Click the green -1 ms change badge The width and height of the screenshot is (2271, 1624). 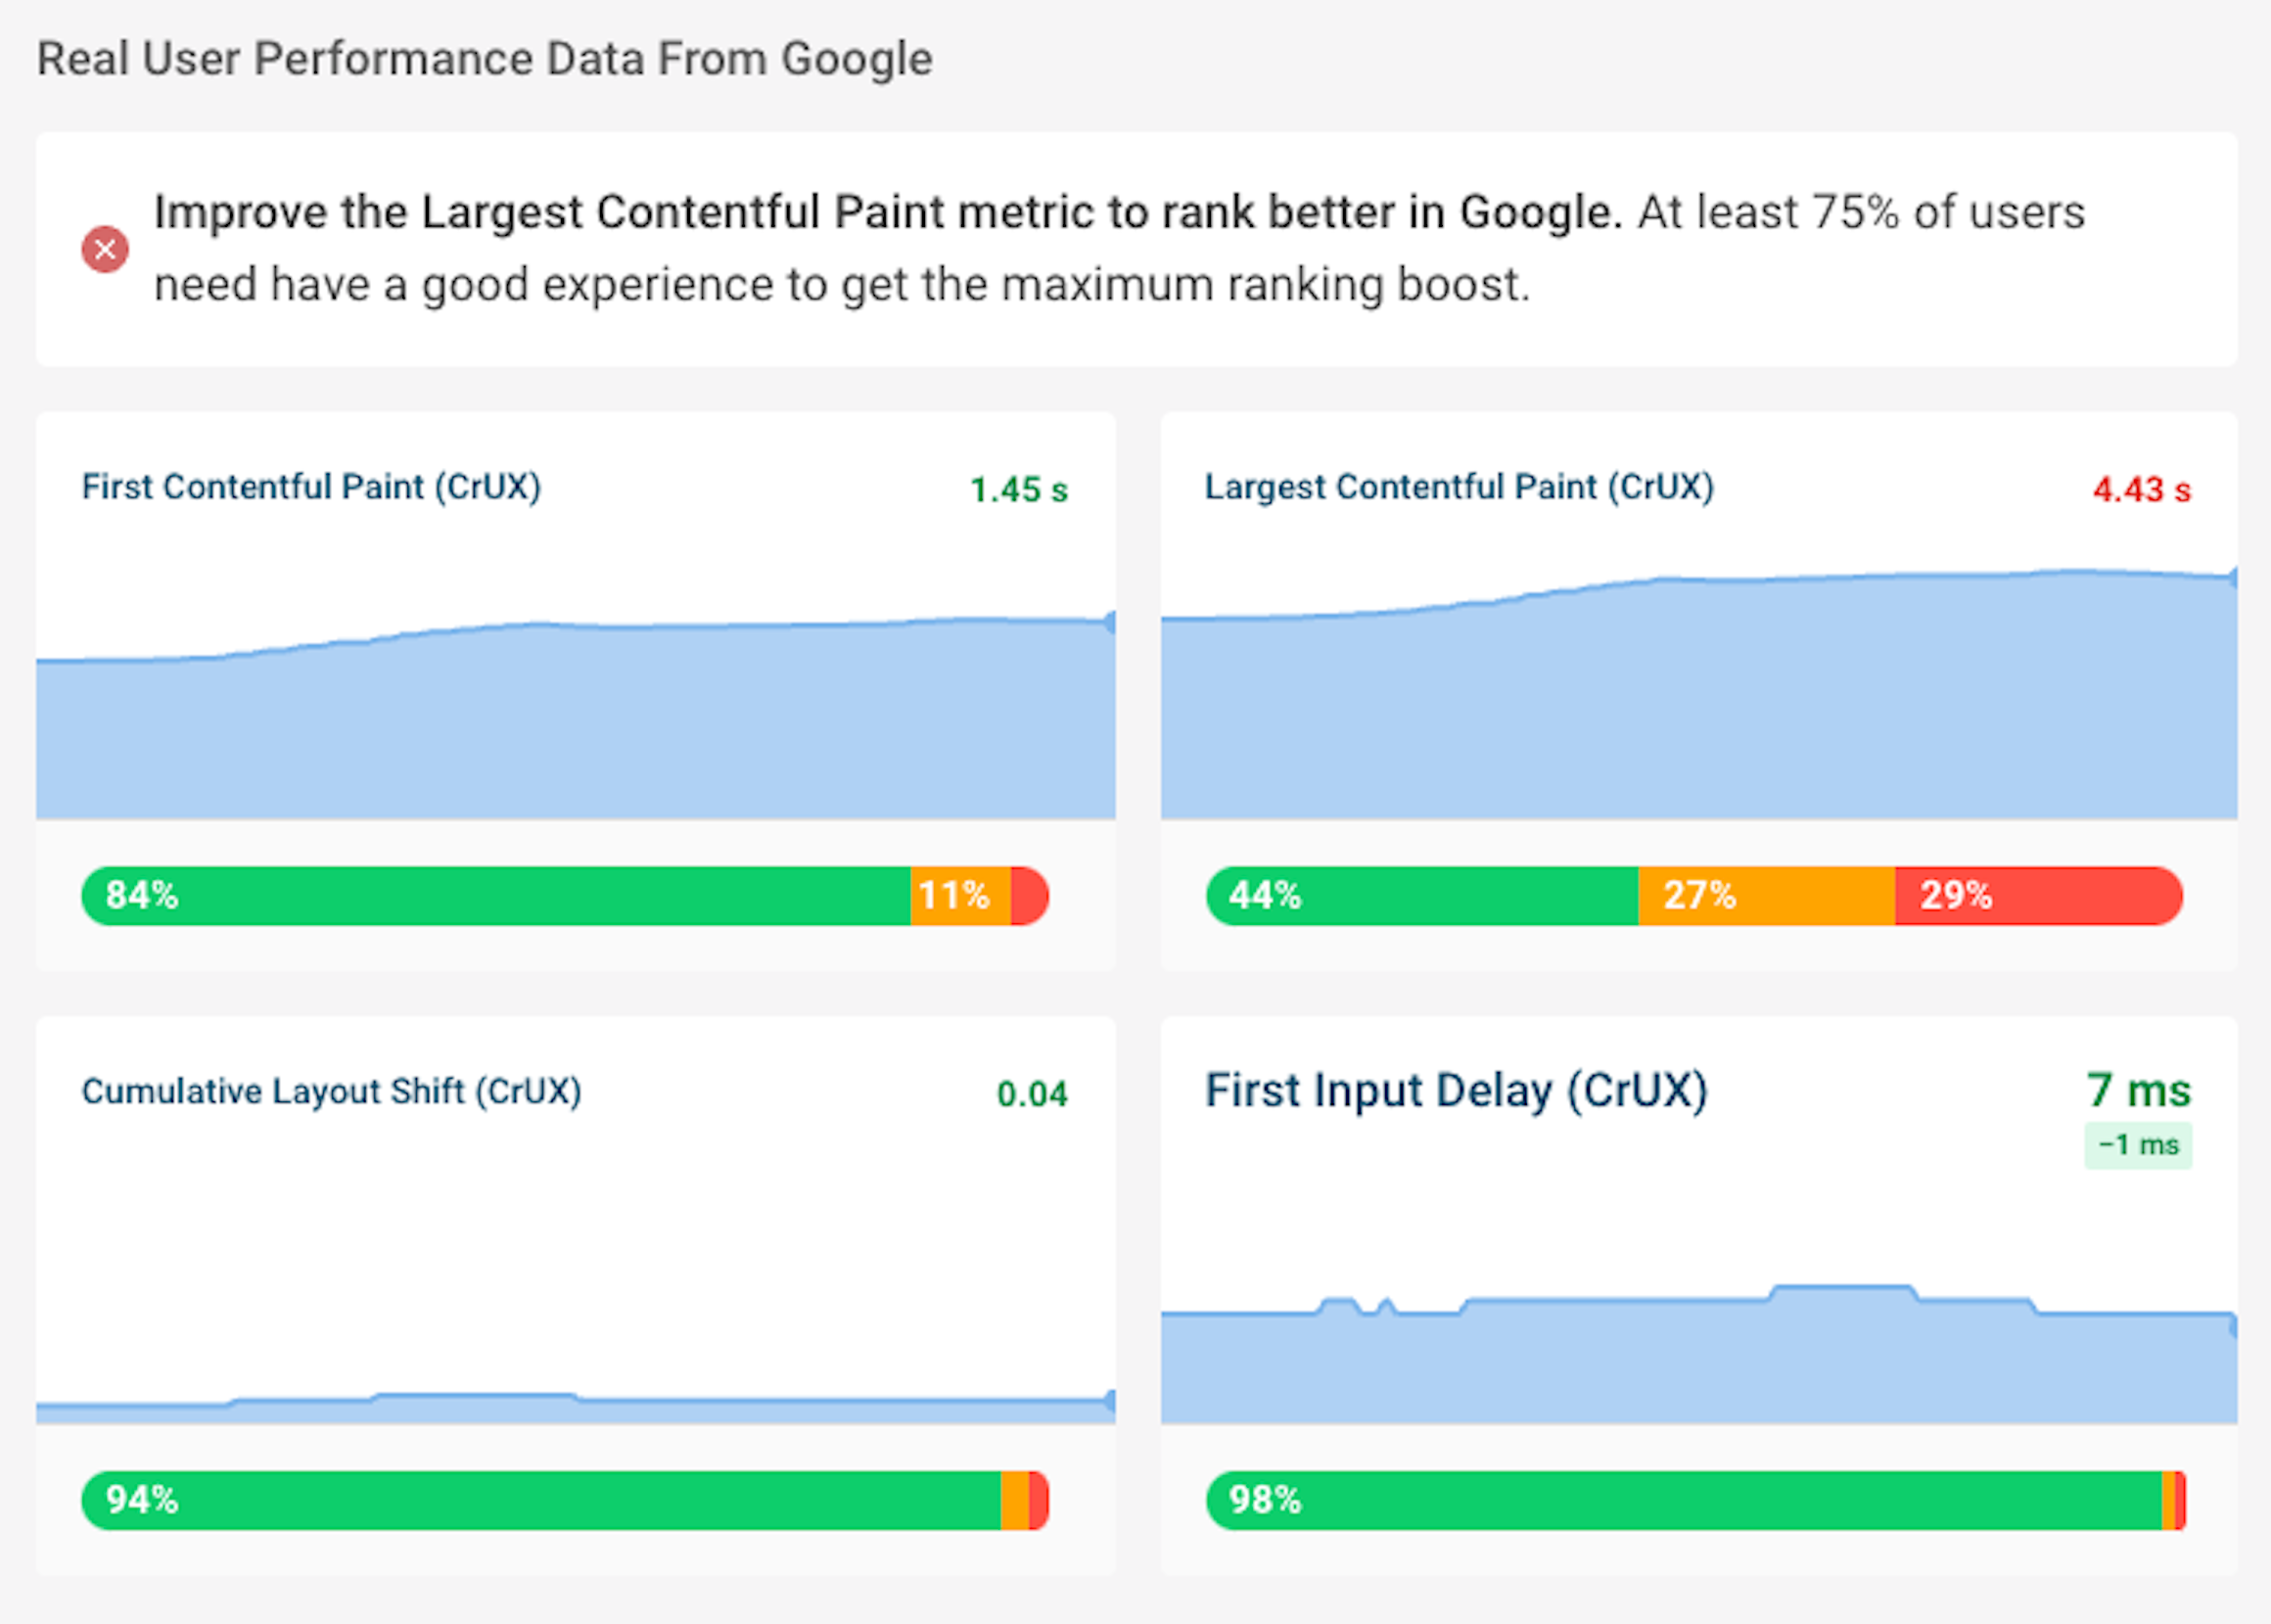2137,1145
